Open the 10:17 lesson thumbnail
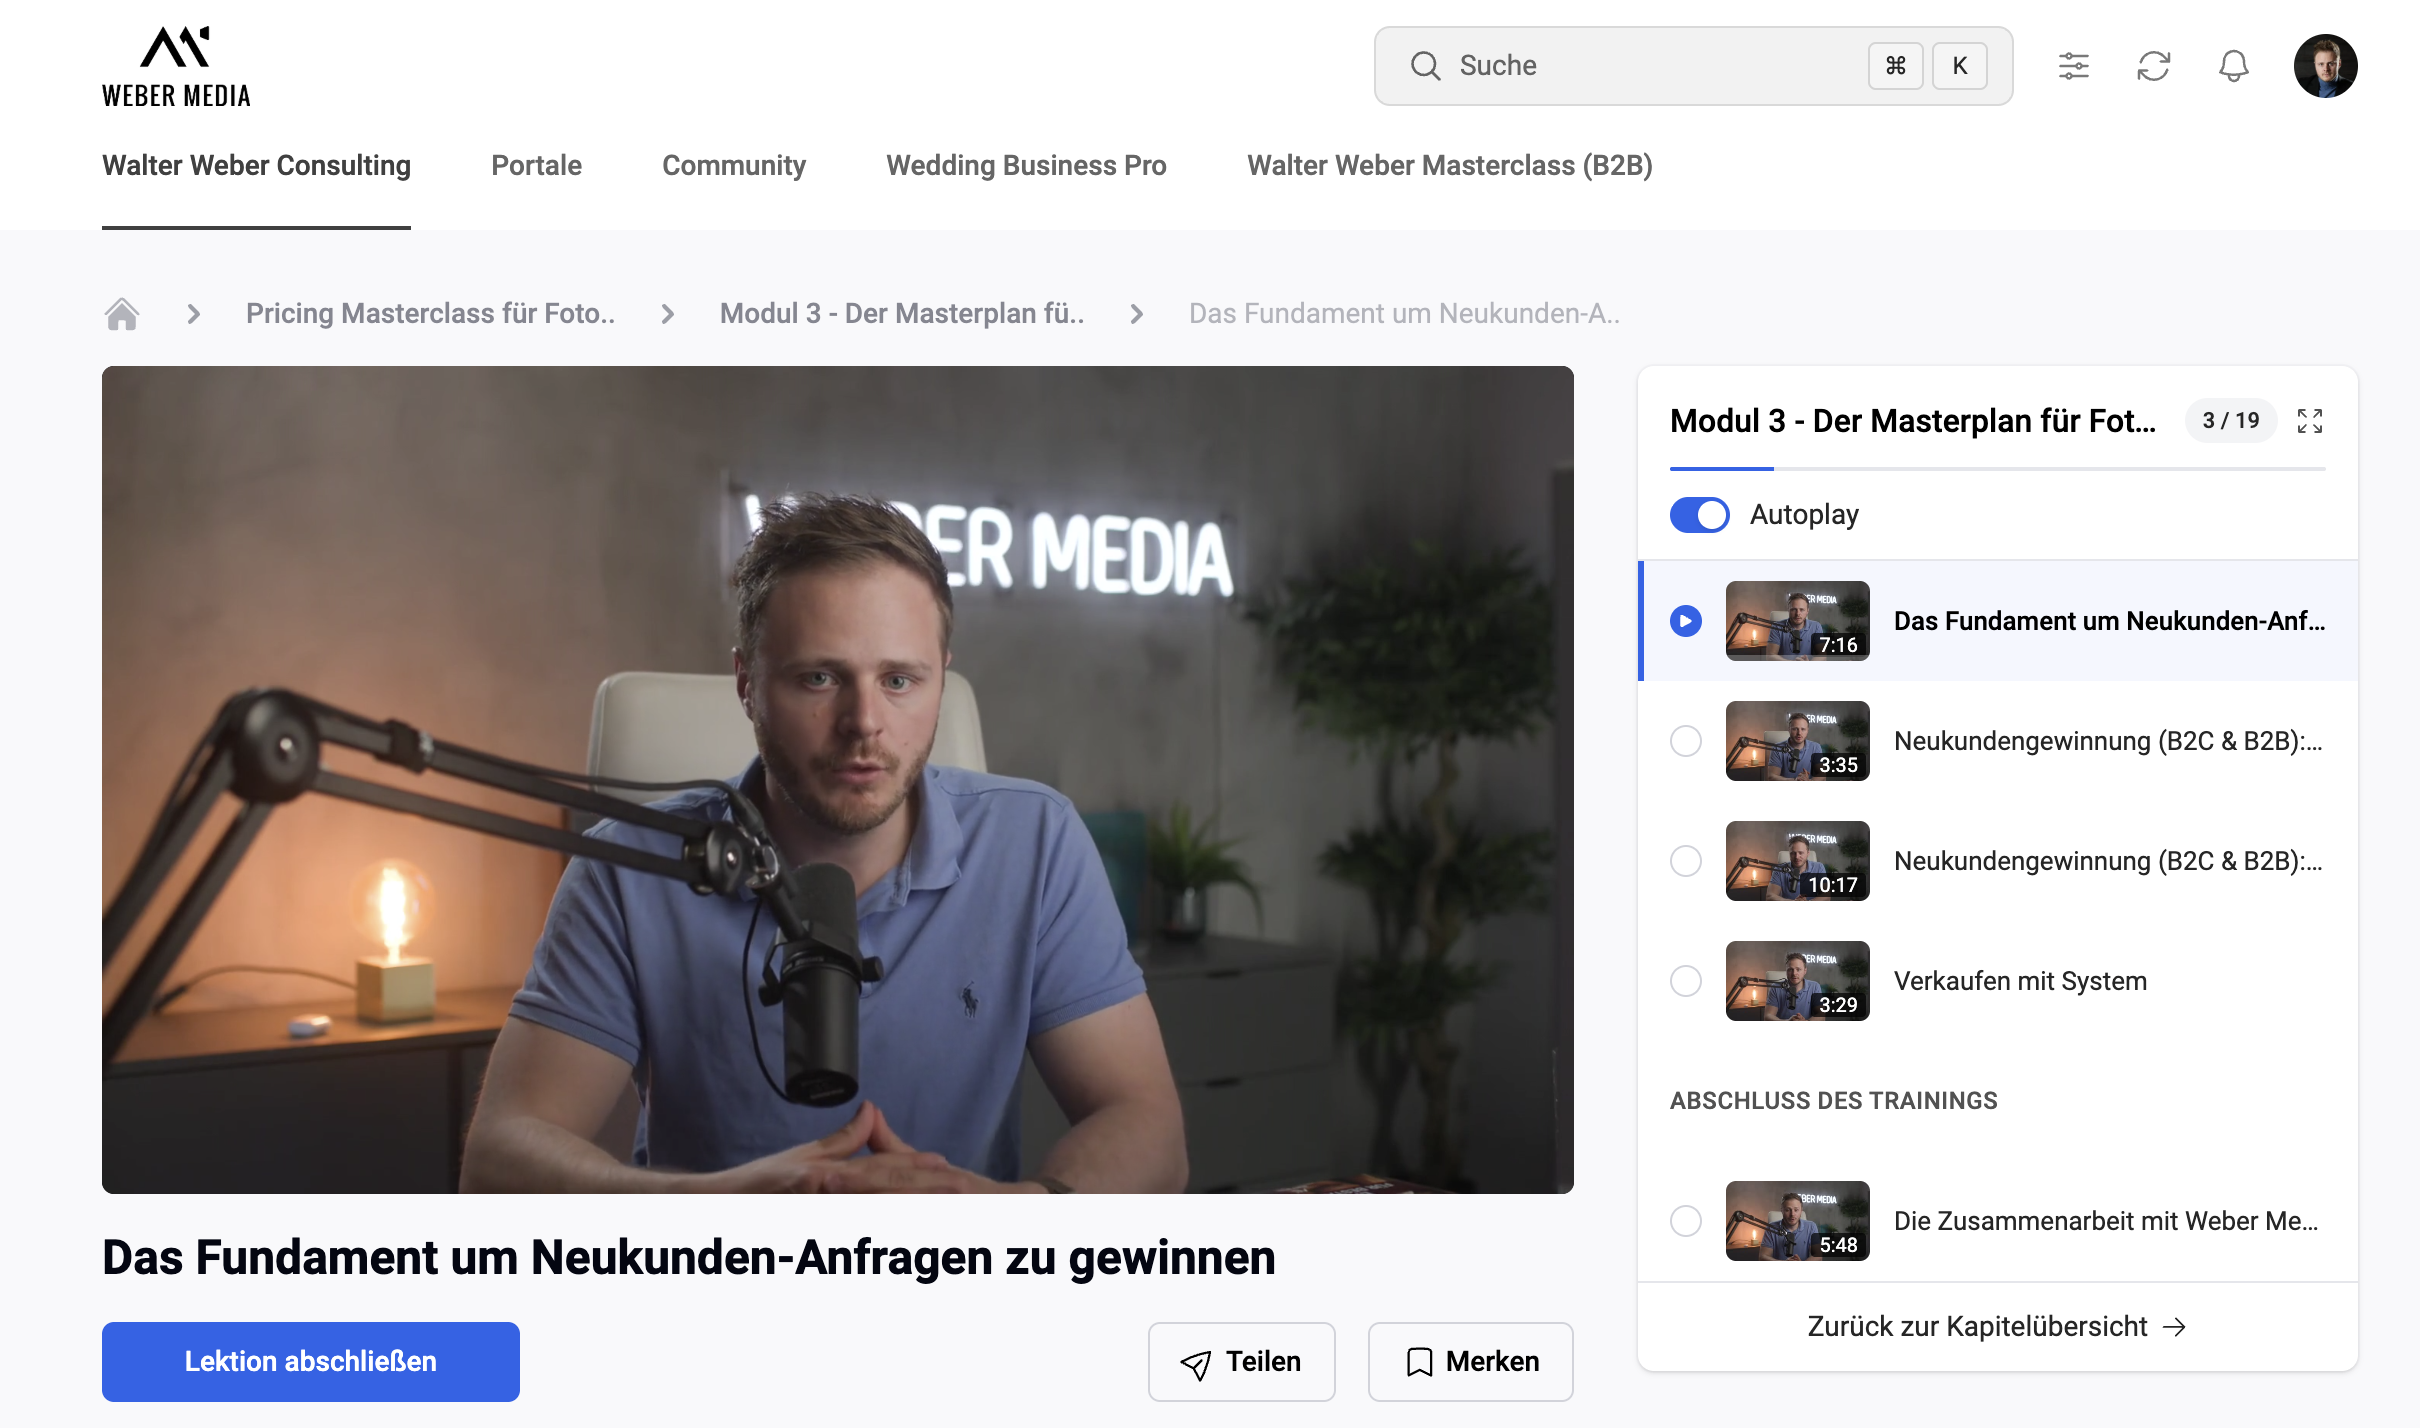This screenshot has height=1428, width=2420. (x=1798, y=861)
